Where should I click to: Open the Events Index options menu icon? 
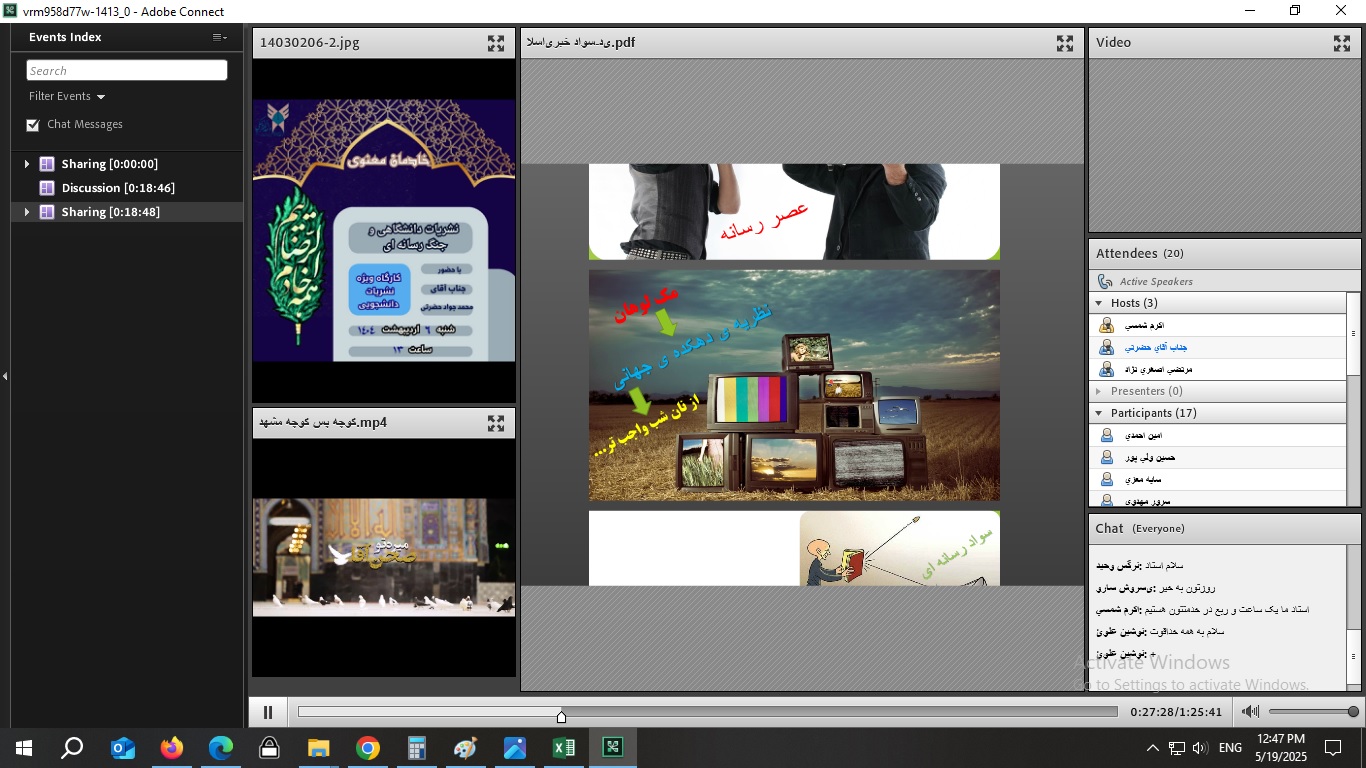[219, 37]
